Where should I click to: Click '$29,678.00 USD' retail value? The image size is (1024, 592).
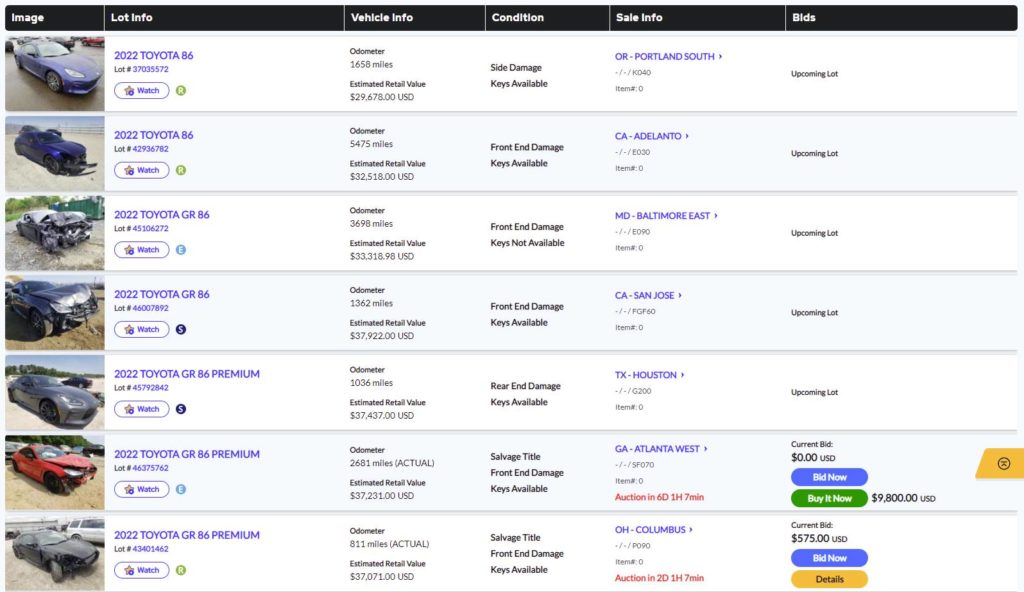pyautogui.click(x=381, y=97)
